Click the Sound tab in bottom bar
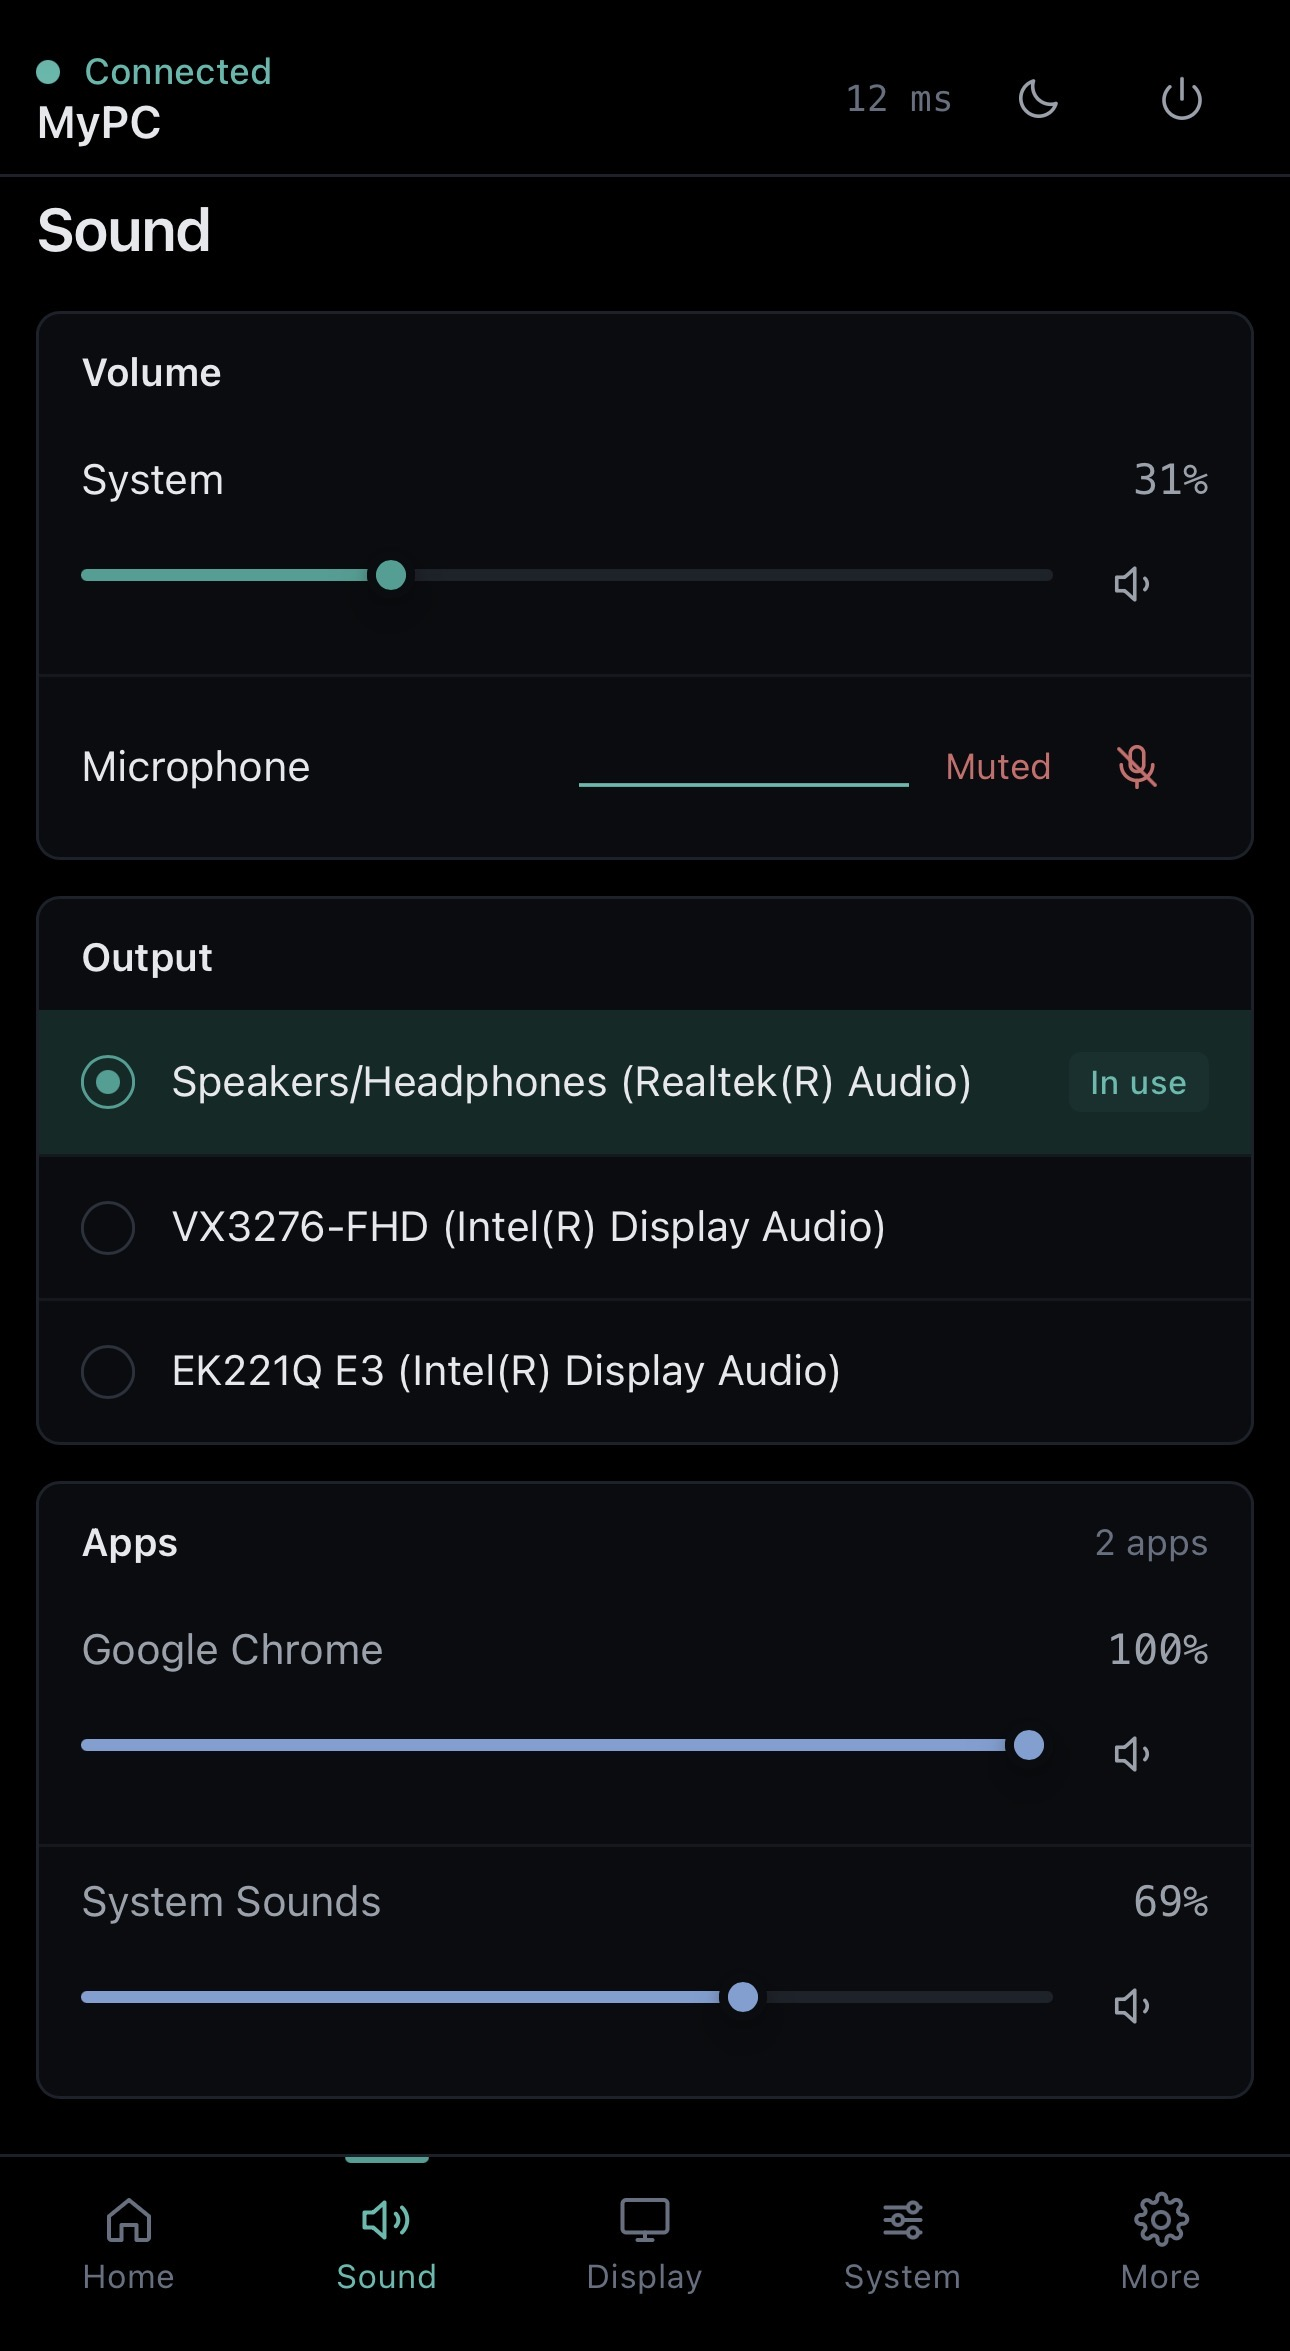1290x2351 pixels. pos(387,2244)
